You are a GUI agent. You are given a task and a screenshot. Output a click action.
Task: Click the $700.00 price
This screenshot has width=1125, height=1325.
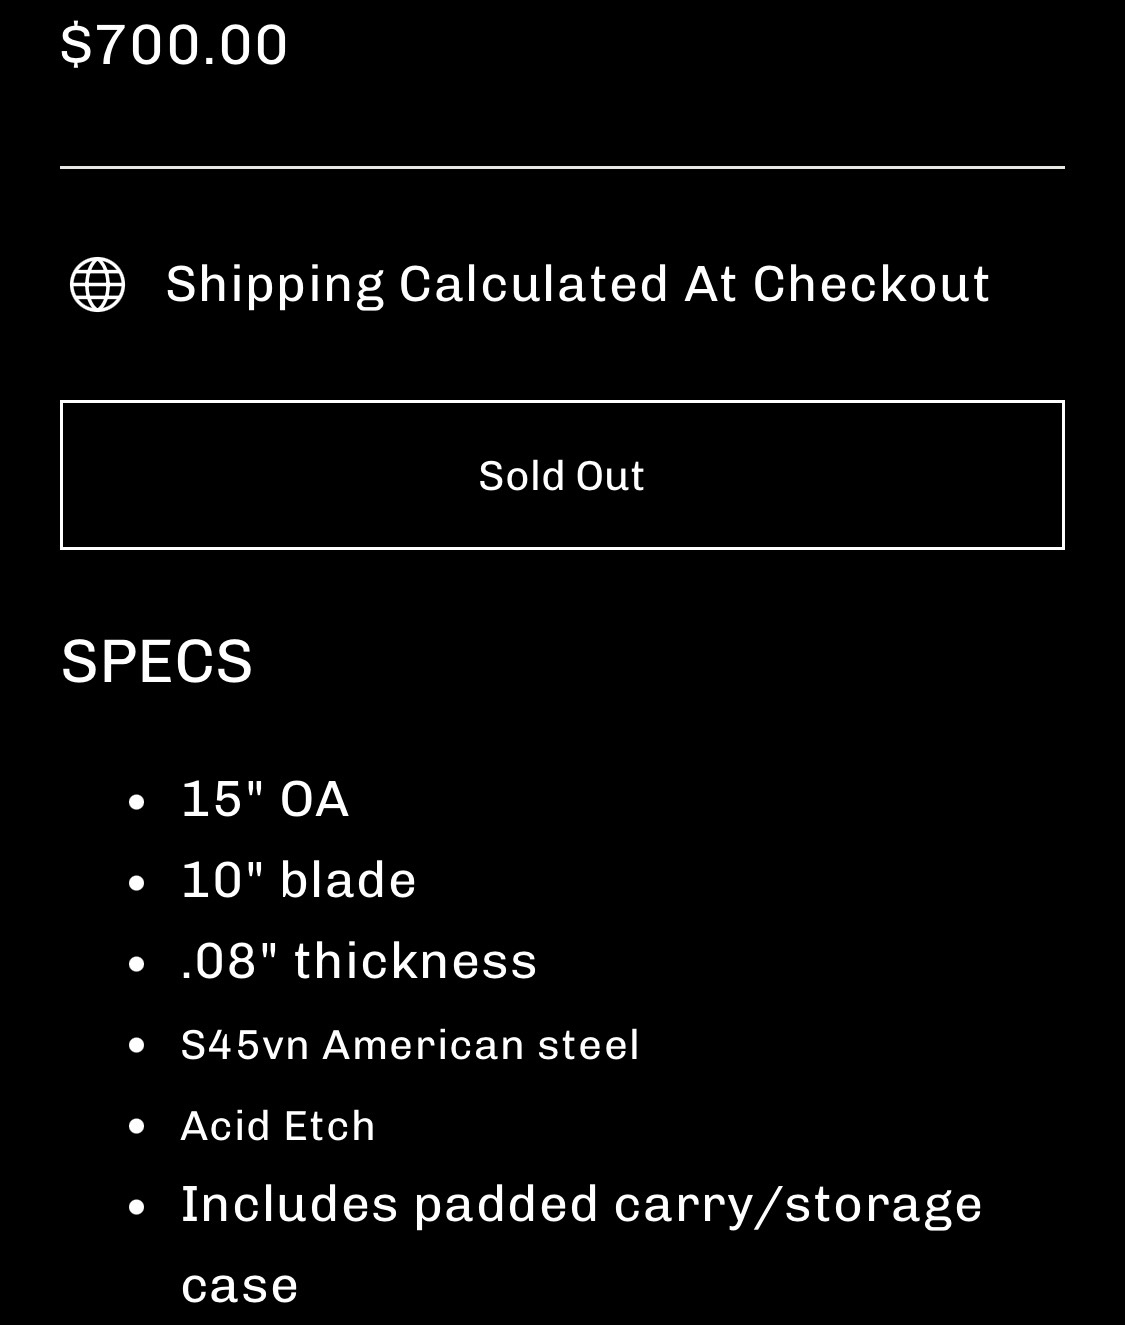coord(175,45)
